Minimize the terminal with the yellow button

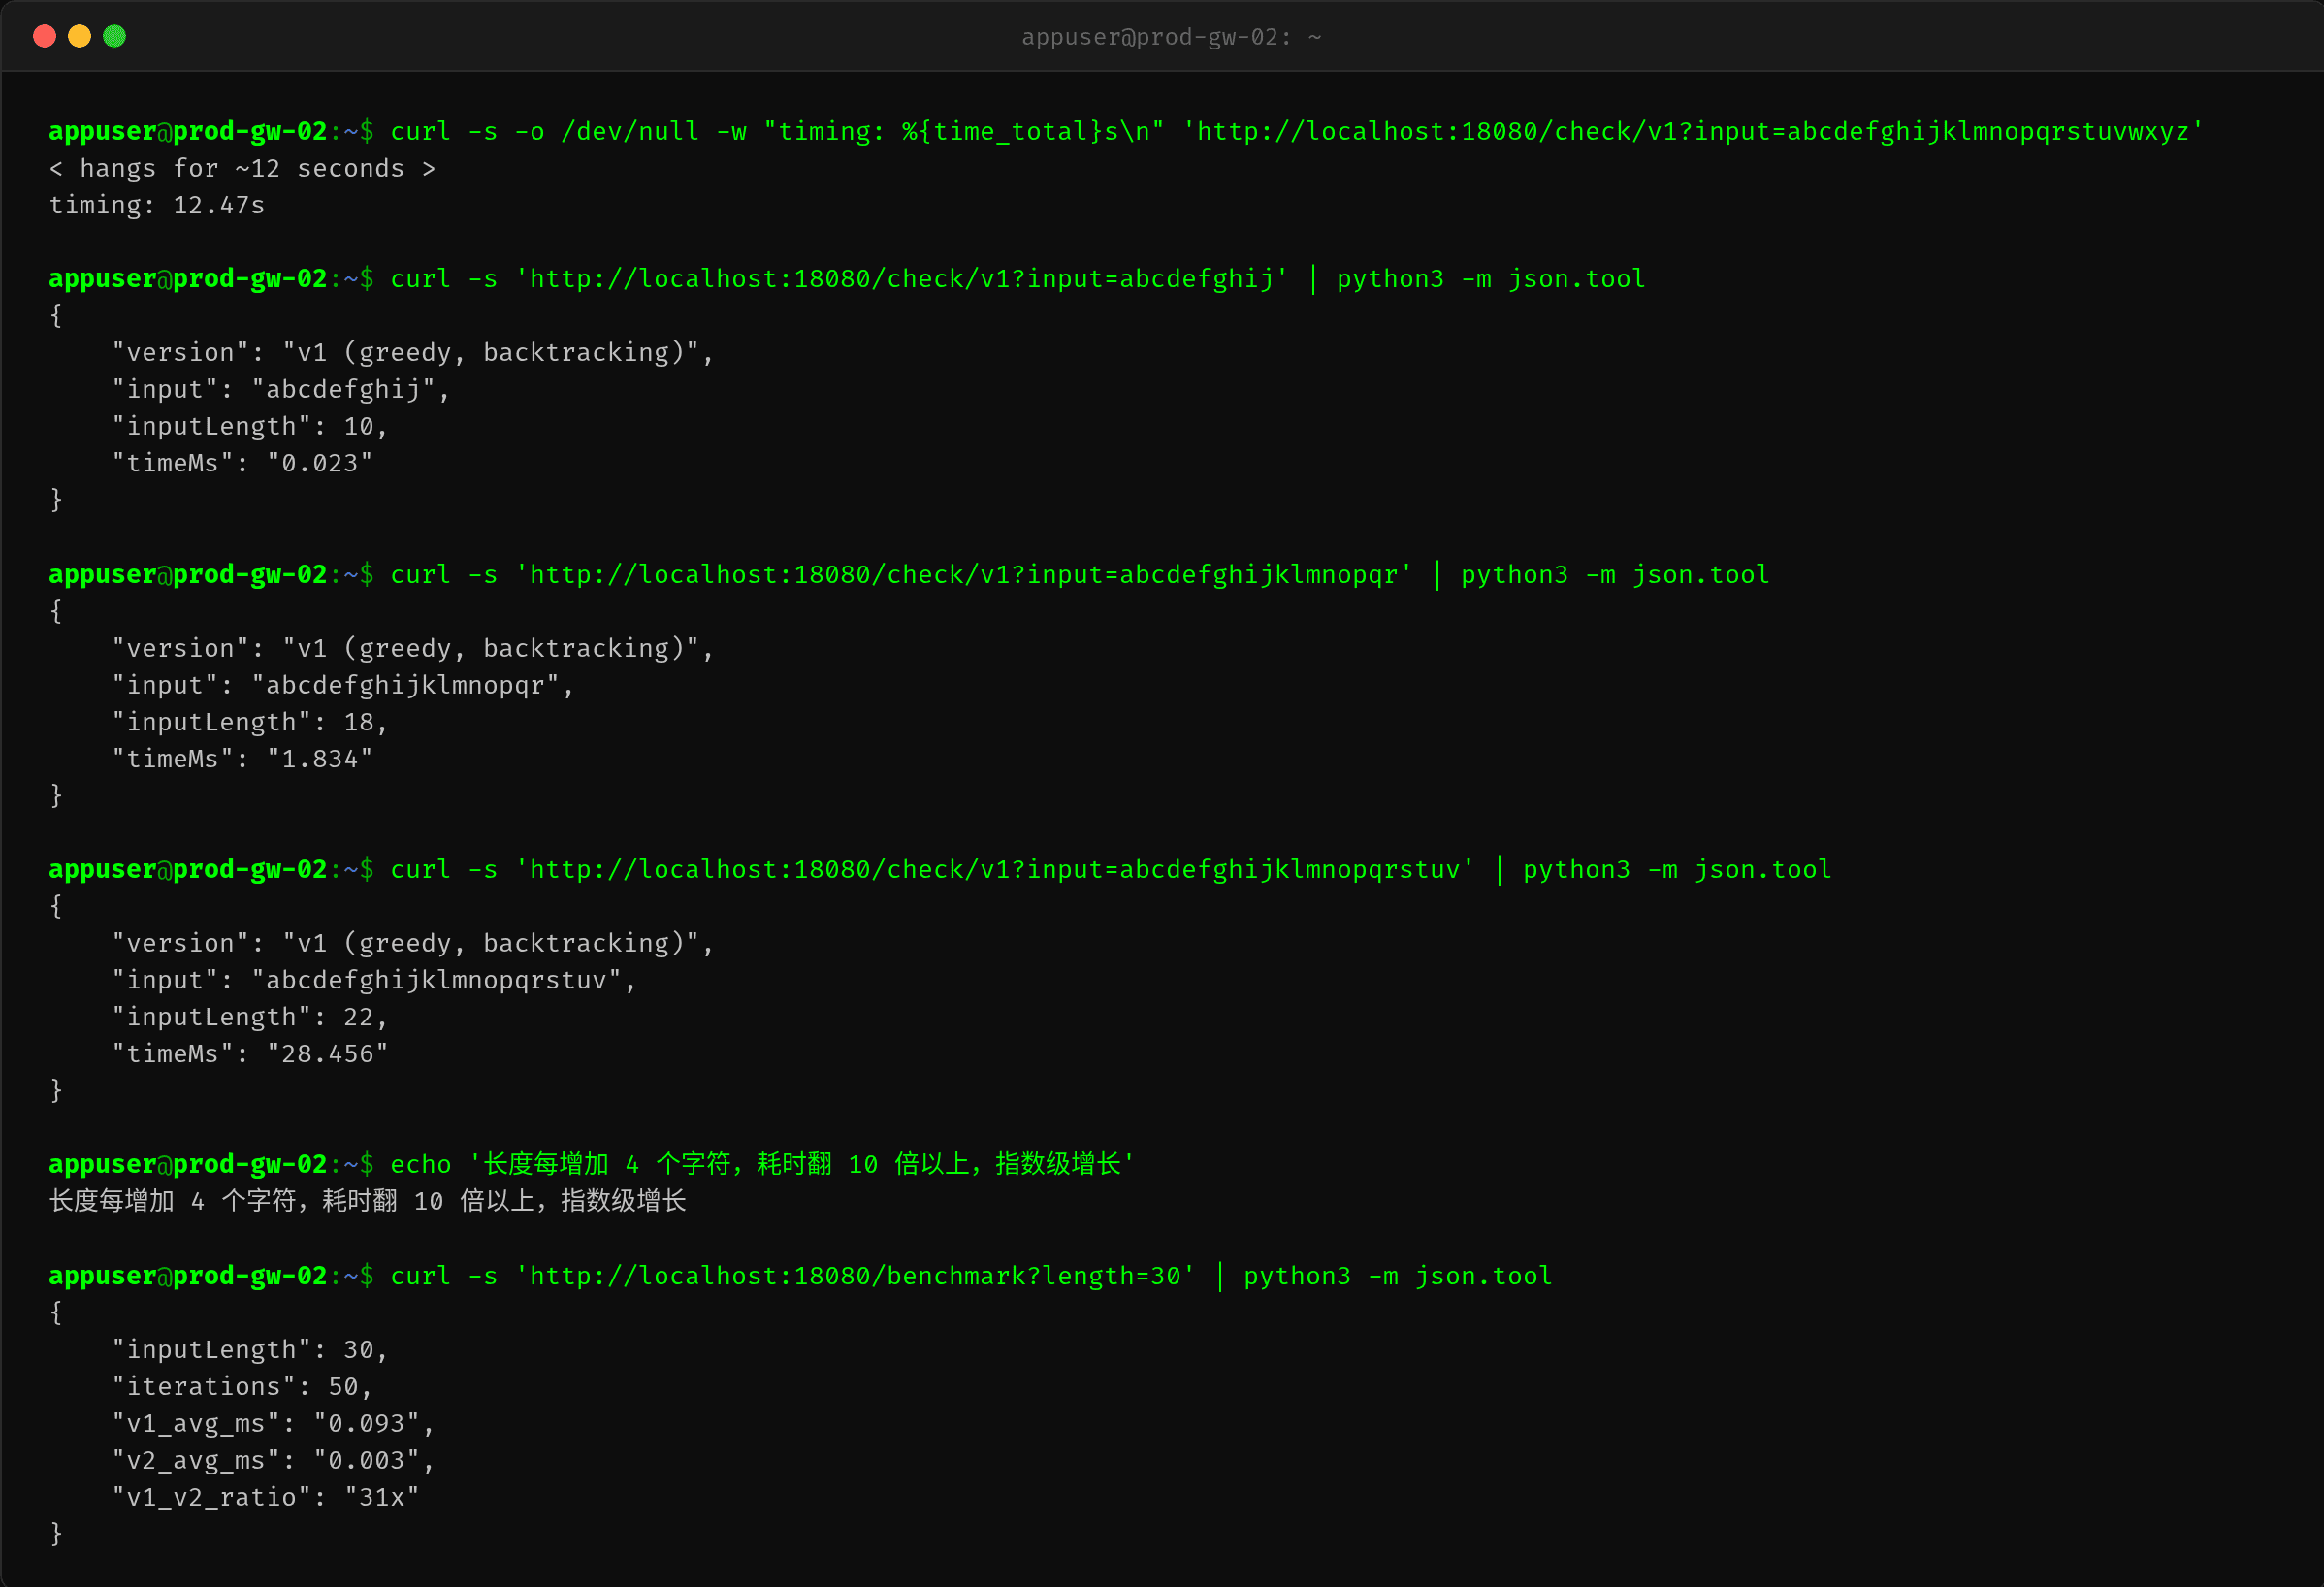pos(79,36)
